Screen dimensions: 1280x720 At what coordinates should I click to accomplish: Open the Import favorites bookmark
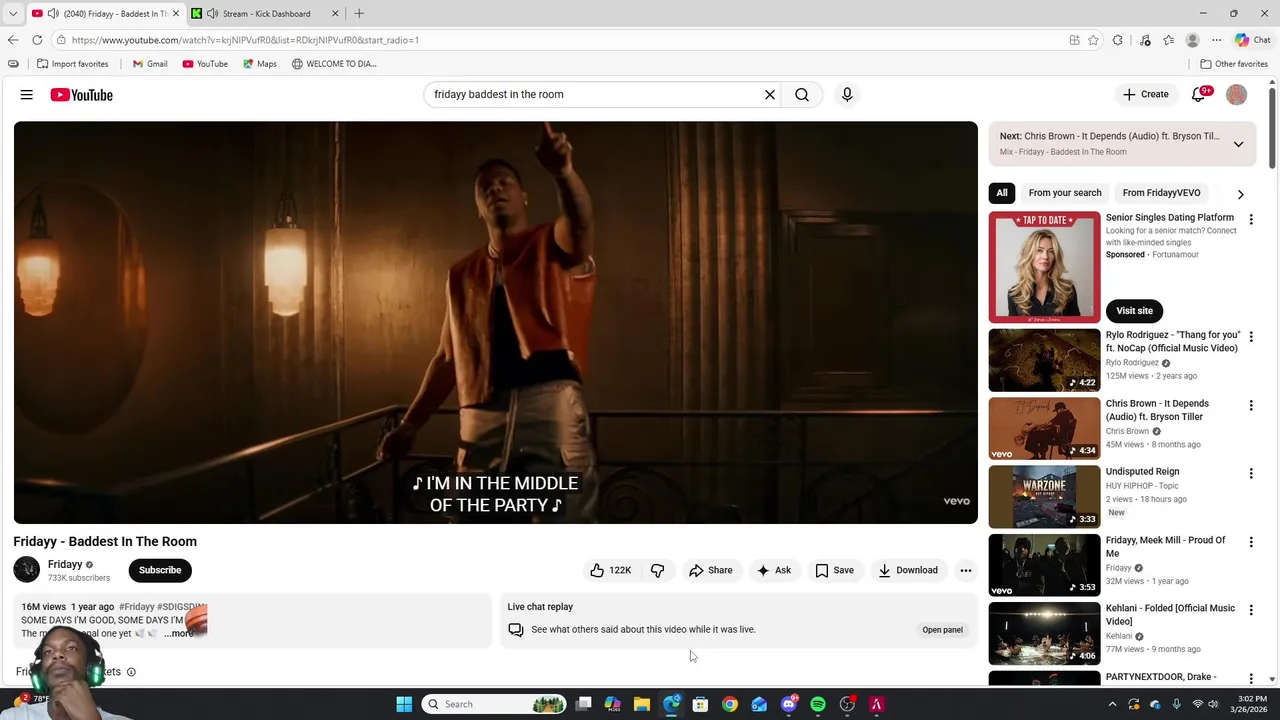[72, 64]
